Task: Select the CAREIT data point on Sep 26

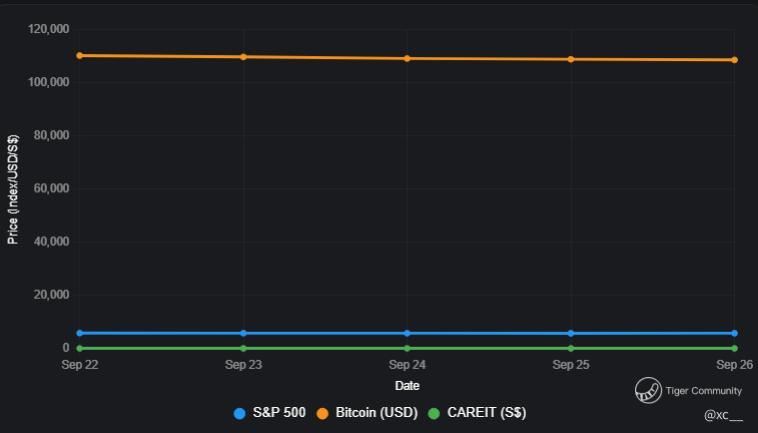Action: 734,348
